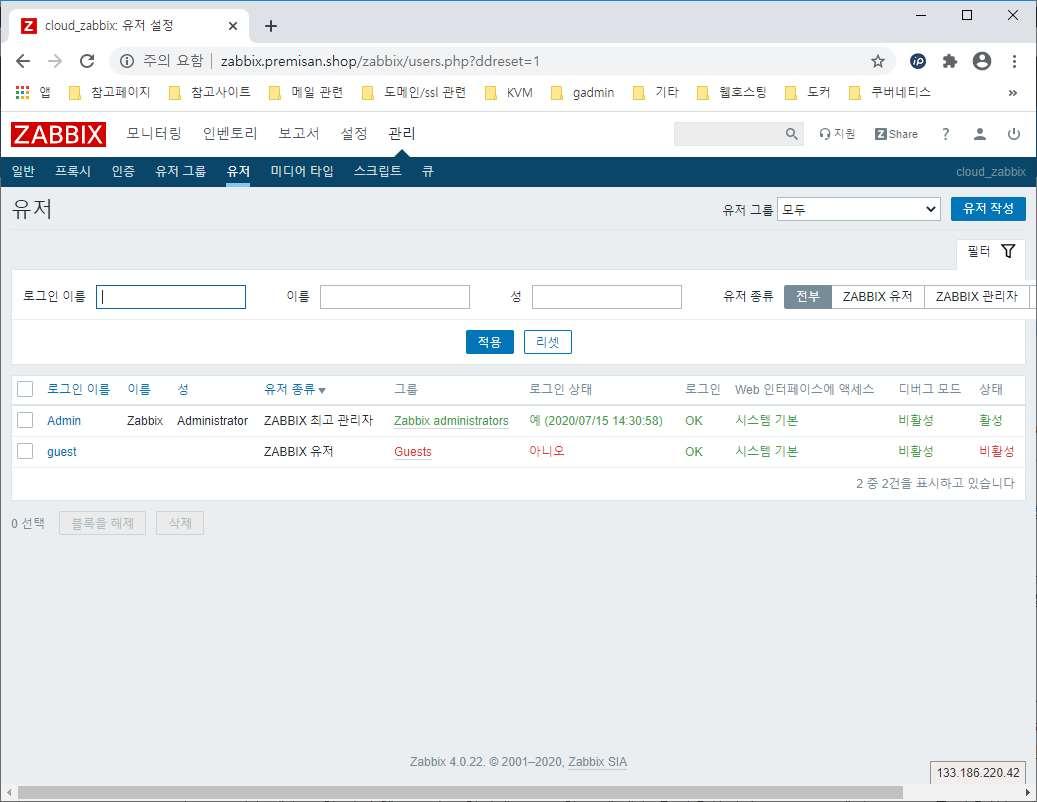Click the ZABBIX logo
This screenshot has width=1037, height=802.
pos(58,134)
